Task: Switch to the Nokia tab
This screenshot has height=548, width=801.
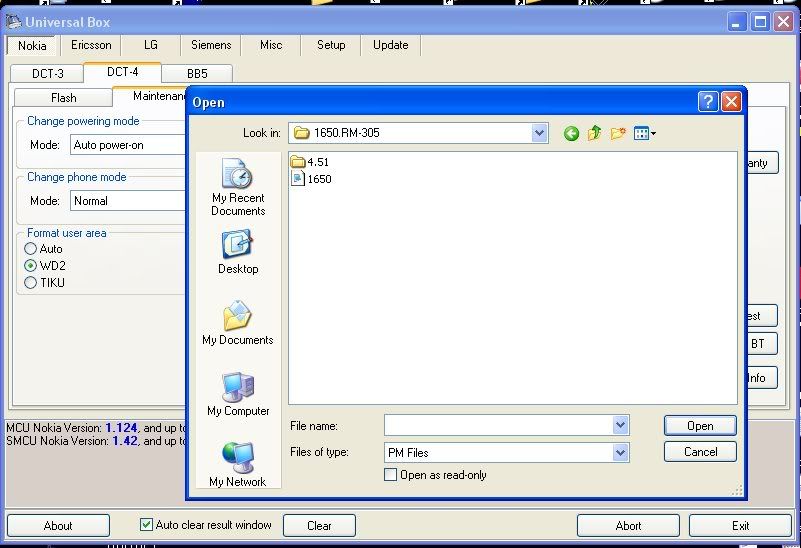Action: tap(32, 45)
